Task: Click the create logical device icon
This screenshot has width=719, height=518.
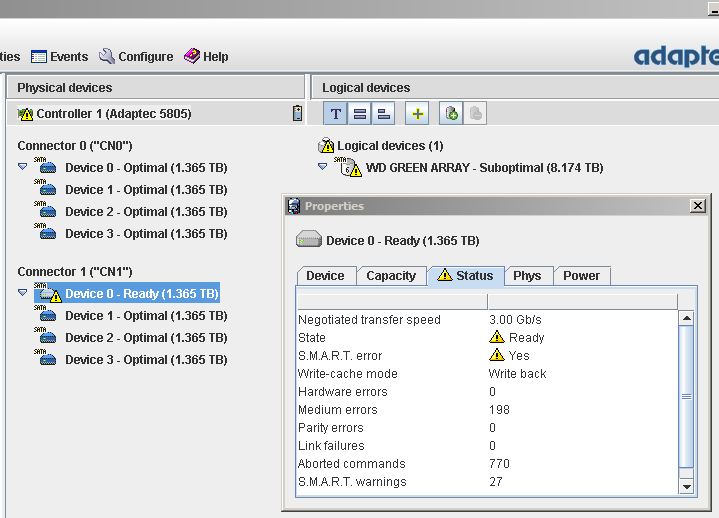Action: pos(452,114)
